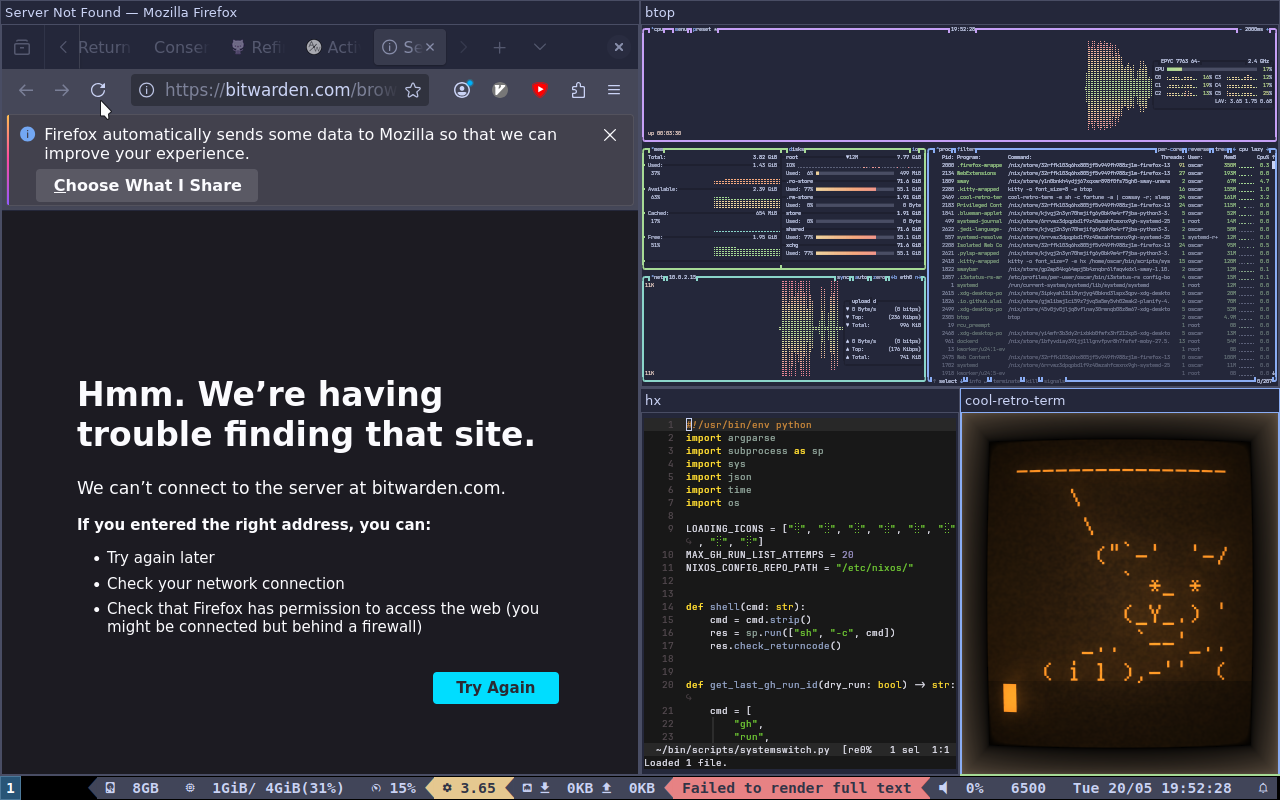Switch to the Conser tab

tap(180, 47)
